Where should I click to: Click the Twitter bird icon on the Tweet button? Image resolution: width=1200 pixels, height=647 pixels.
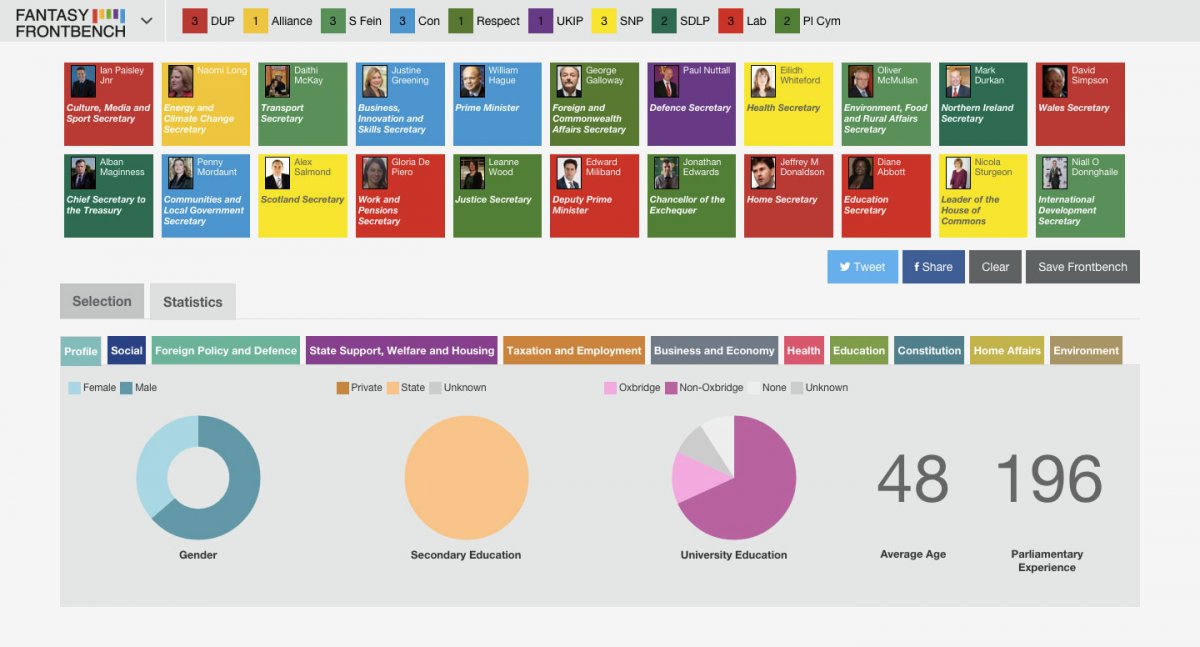tap(843, 267)
